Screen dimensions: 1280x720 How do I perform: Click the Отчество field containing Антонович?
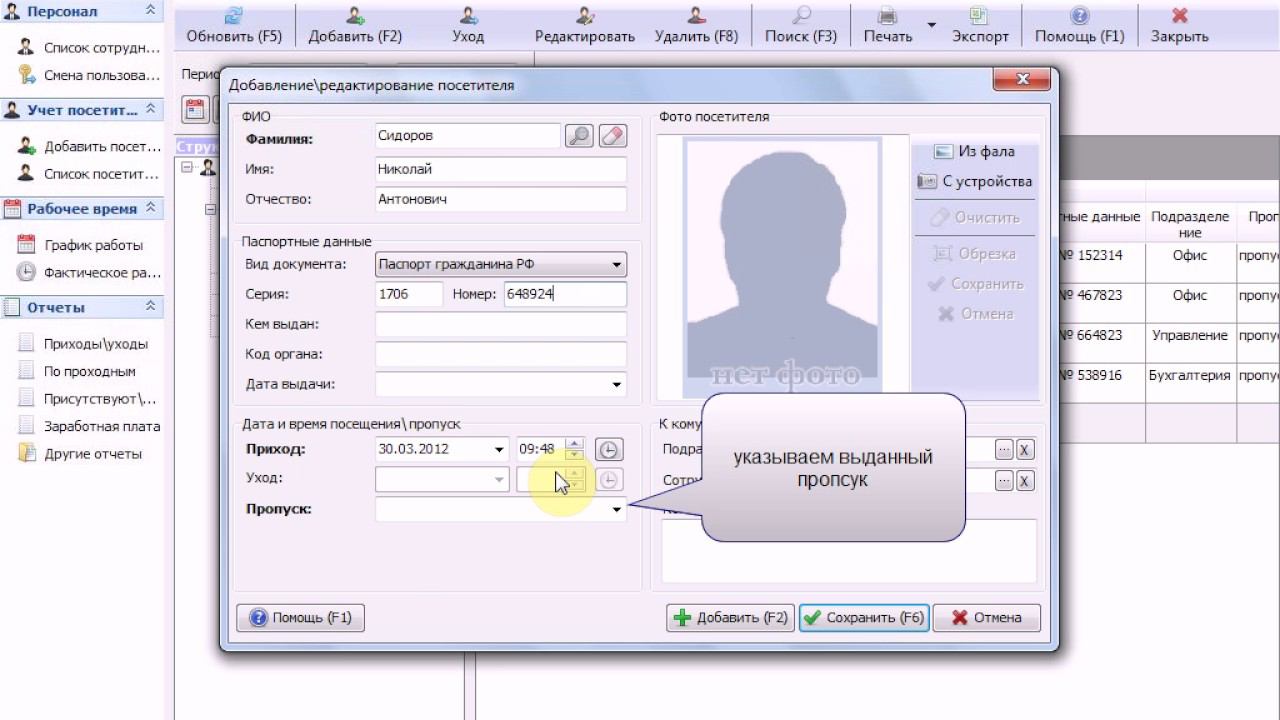click(501, 200)
